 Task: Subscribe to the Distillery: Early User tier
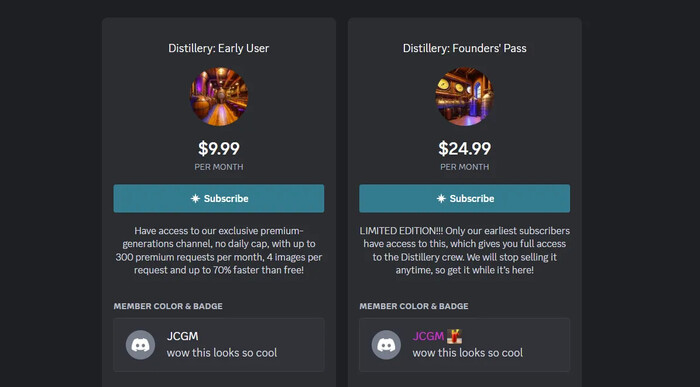click(x=219, y=199)
